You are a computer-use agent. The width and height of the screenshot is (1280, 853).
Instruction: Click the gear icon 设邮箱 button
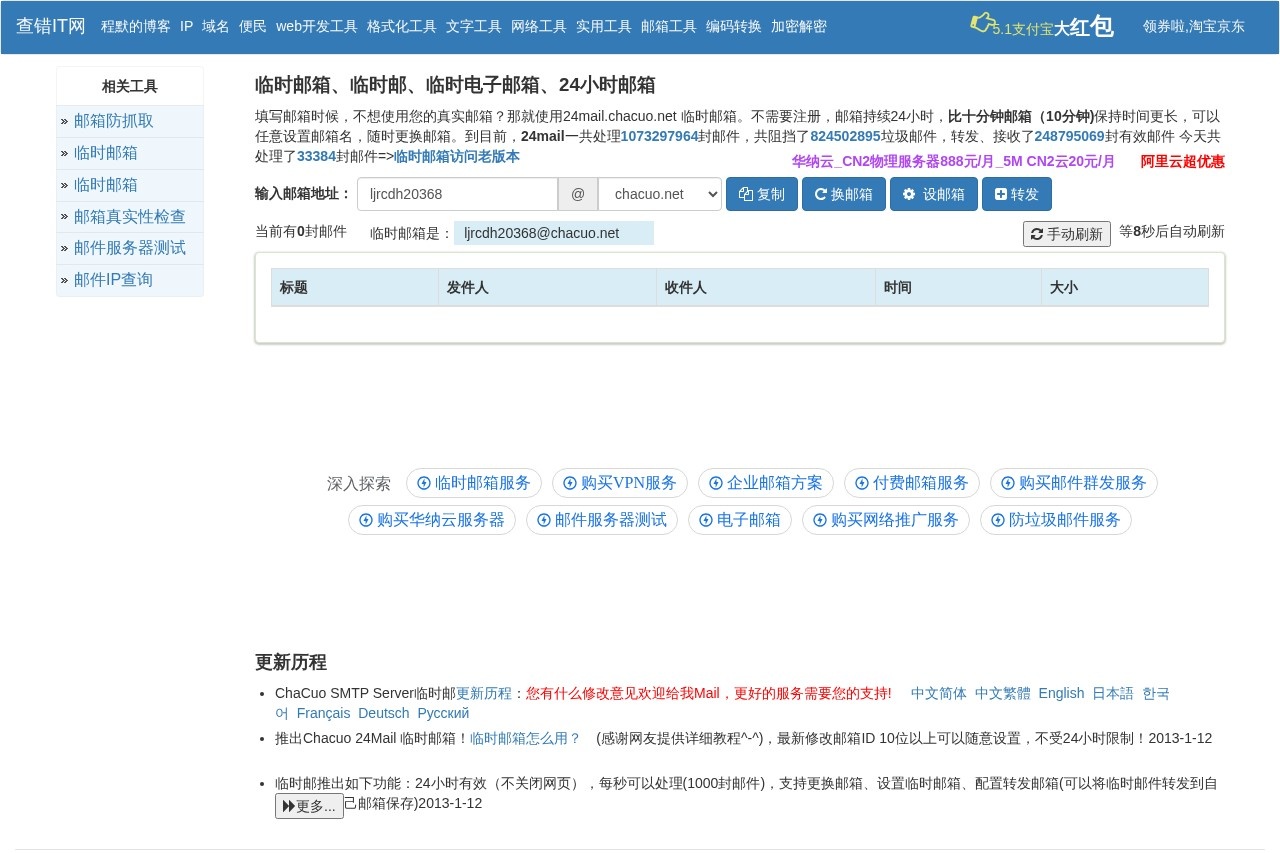tap(933, 194)
